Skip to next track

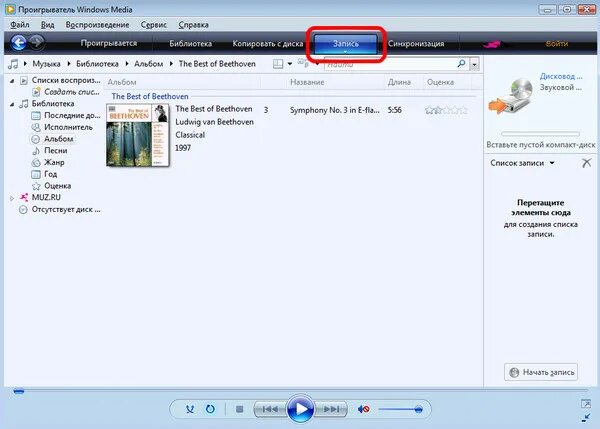click(331, 409)
